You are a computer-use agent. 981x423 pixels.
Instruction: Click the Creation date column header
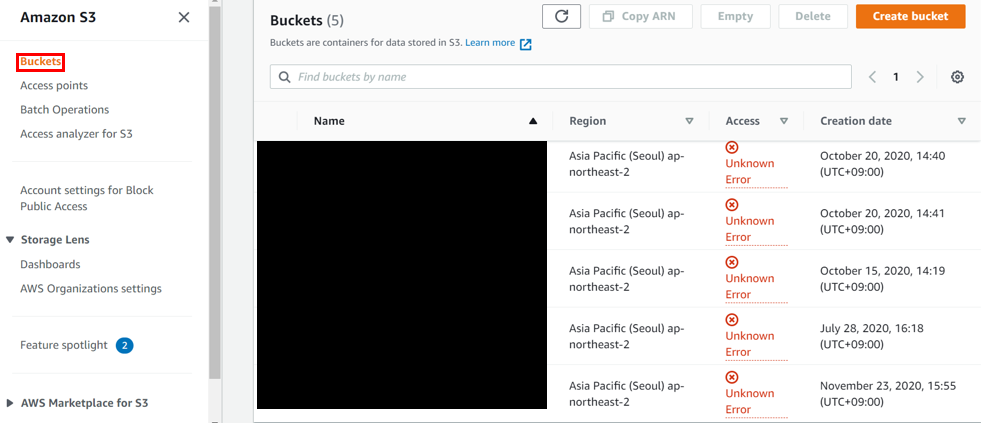tap(856, 121)
